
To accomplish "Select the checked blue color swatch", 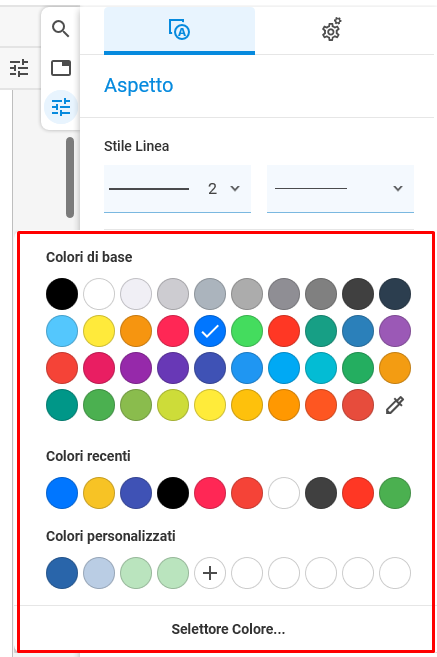I will click(x=210, y=331).
